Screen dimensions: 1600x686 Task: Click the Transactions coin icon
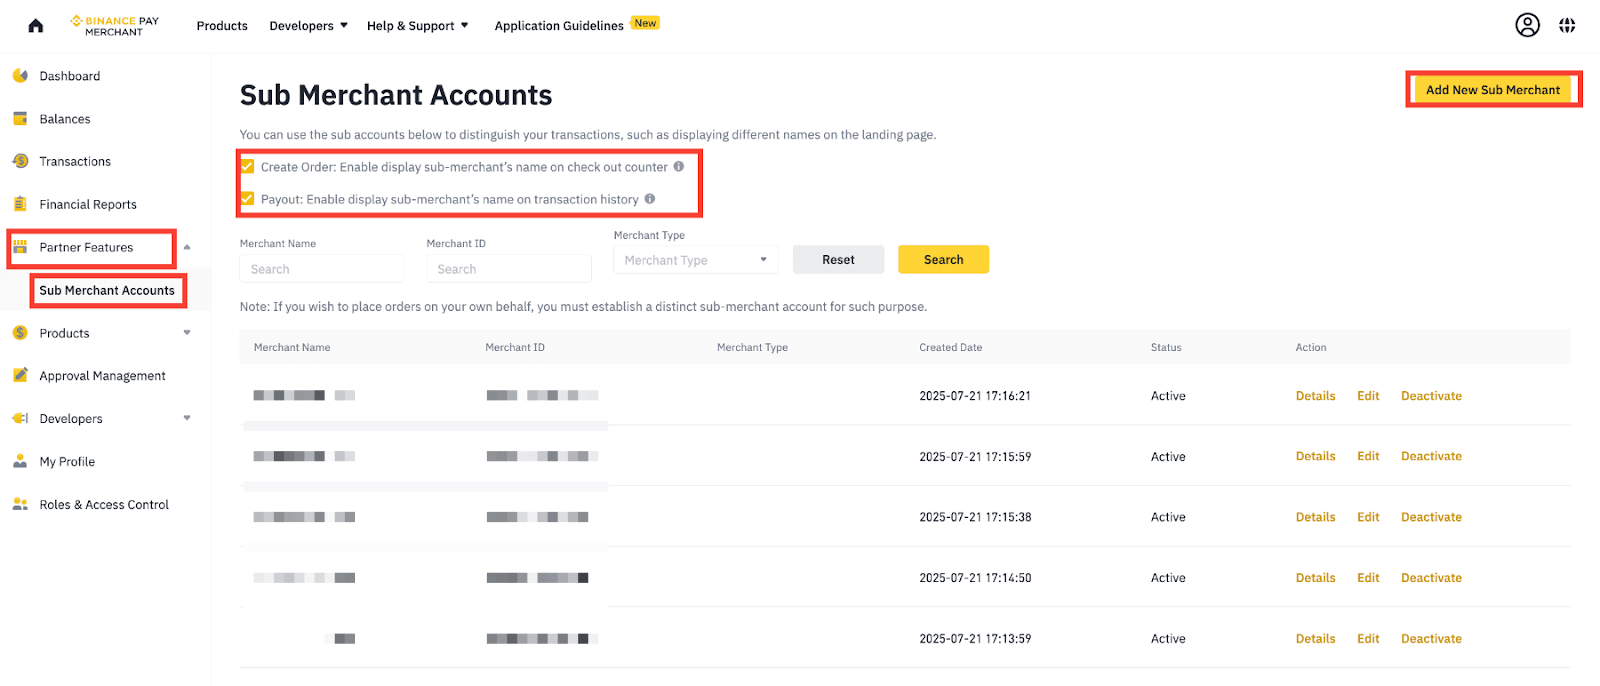coord(20,161)
